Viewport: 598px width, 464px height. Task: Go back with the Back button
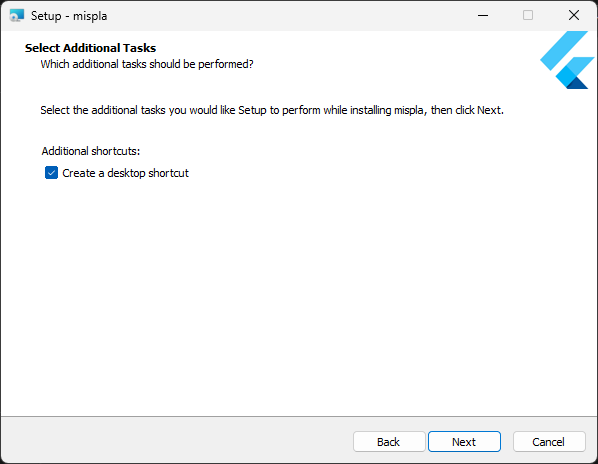pos(389,442)
